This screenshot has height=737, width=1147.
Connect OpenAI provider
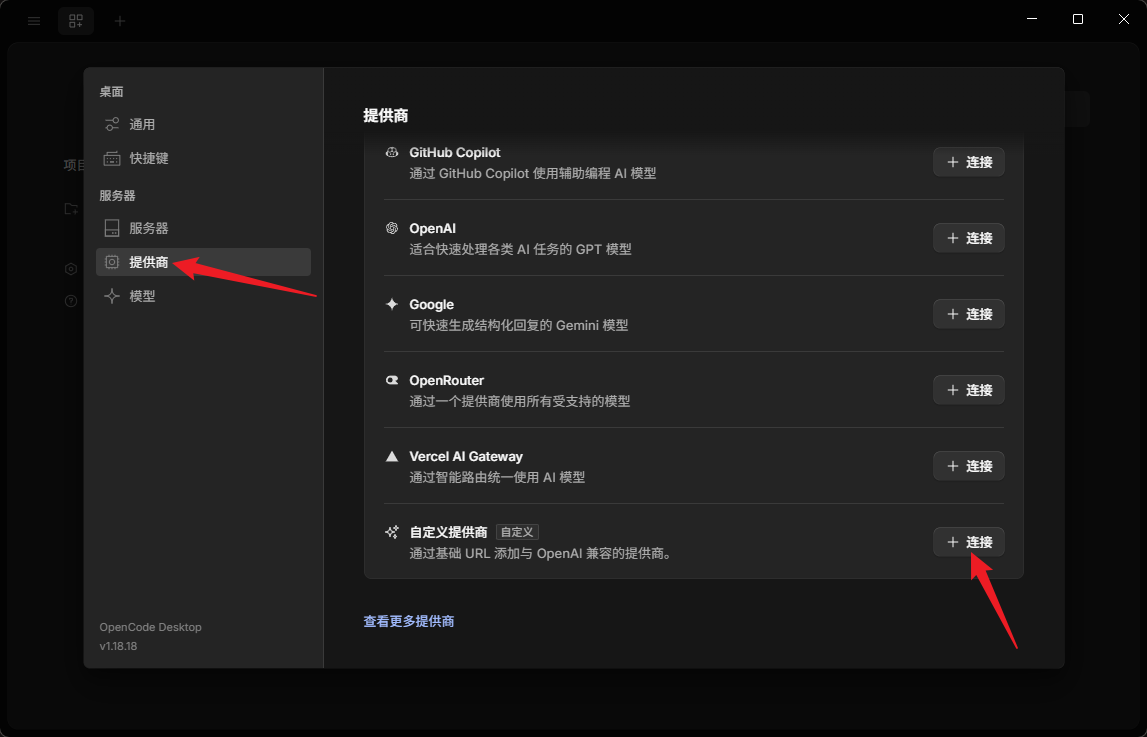[x=969, y=238]
